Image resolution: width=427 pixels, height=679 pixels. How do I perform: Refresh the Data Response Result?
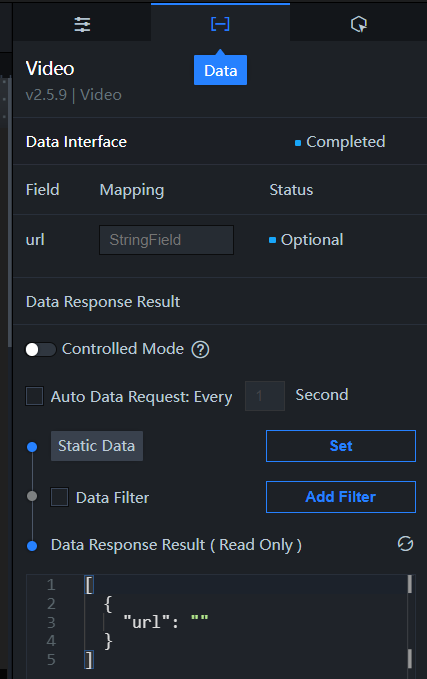(x=405, y=544)
